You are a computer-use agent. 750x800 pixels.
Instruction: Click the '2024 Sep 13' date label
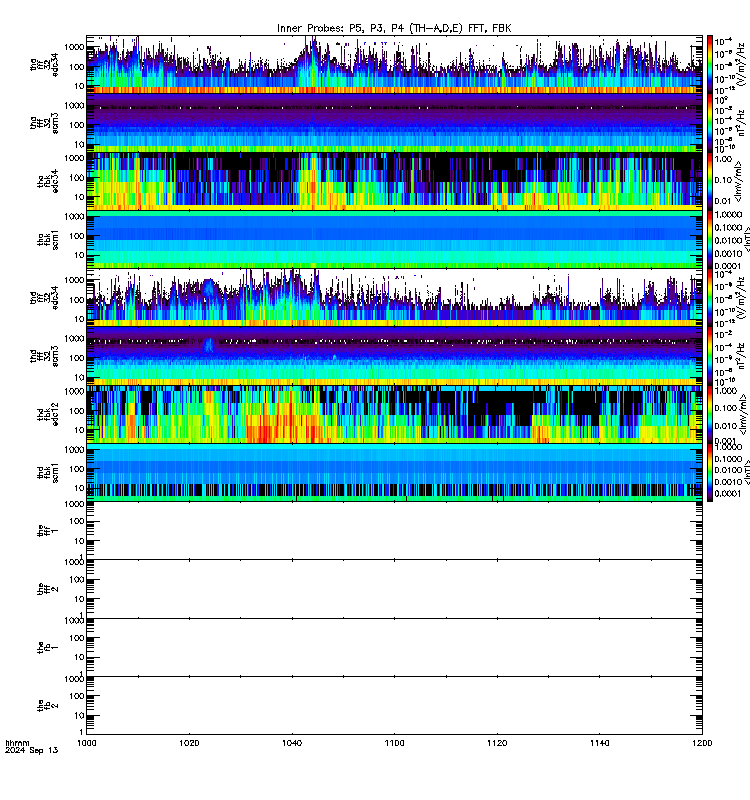(32, 751)
